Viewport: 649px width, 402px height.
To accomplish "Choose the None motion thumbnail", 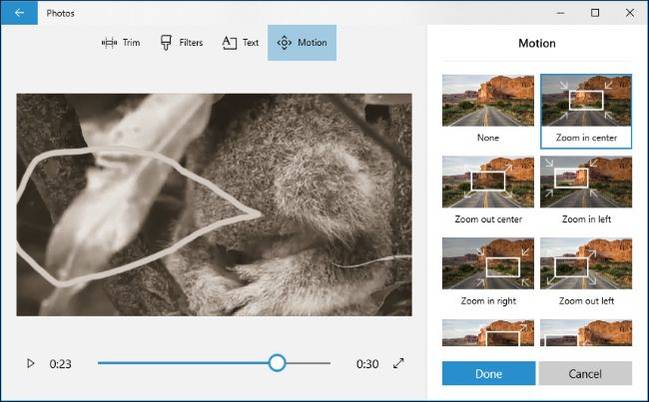I will click(x=488, y=110).
